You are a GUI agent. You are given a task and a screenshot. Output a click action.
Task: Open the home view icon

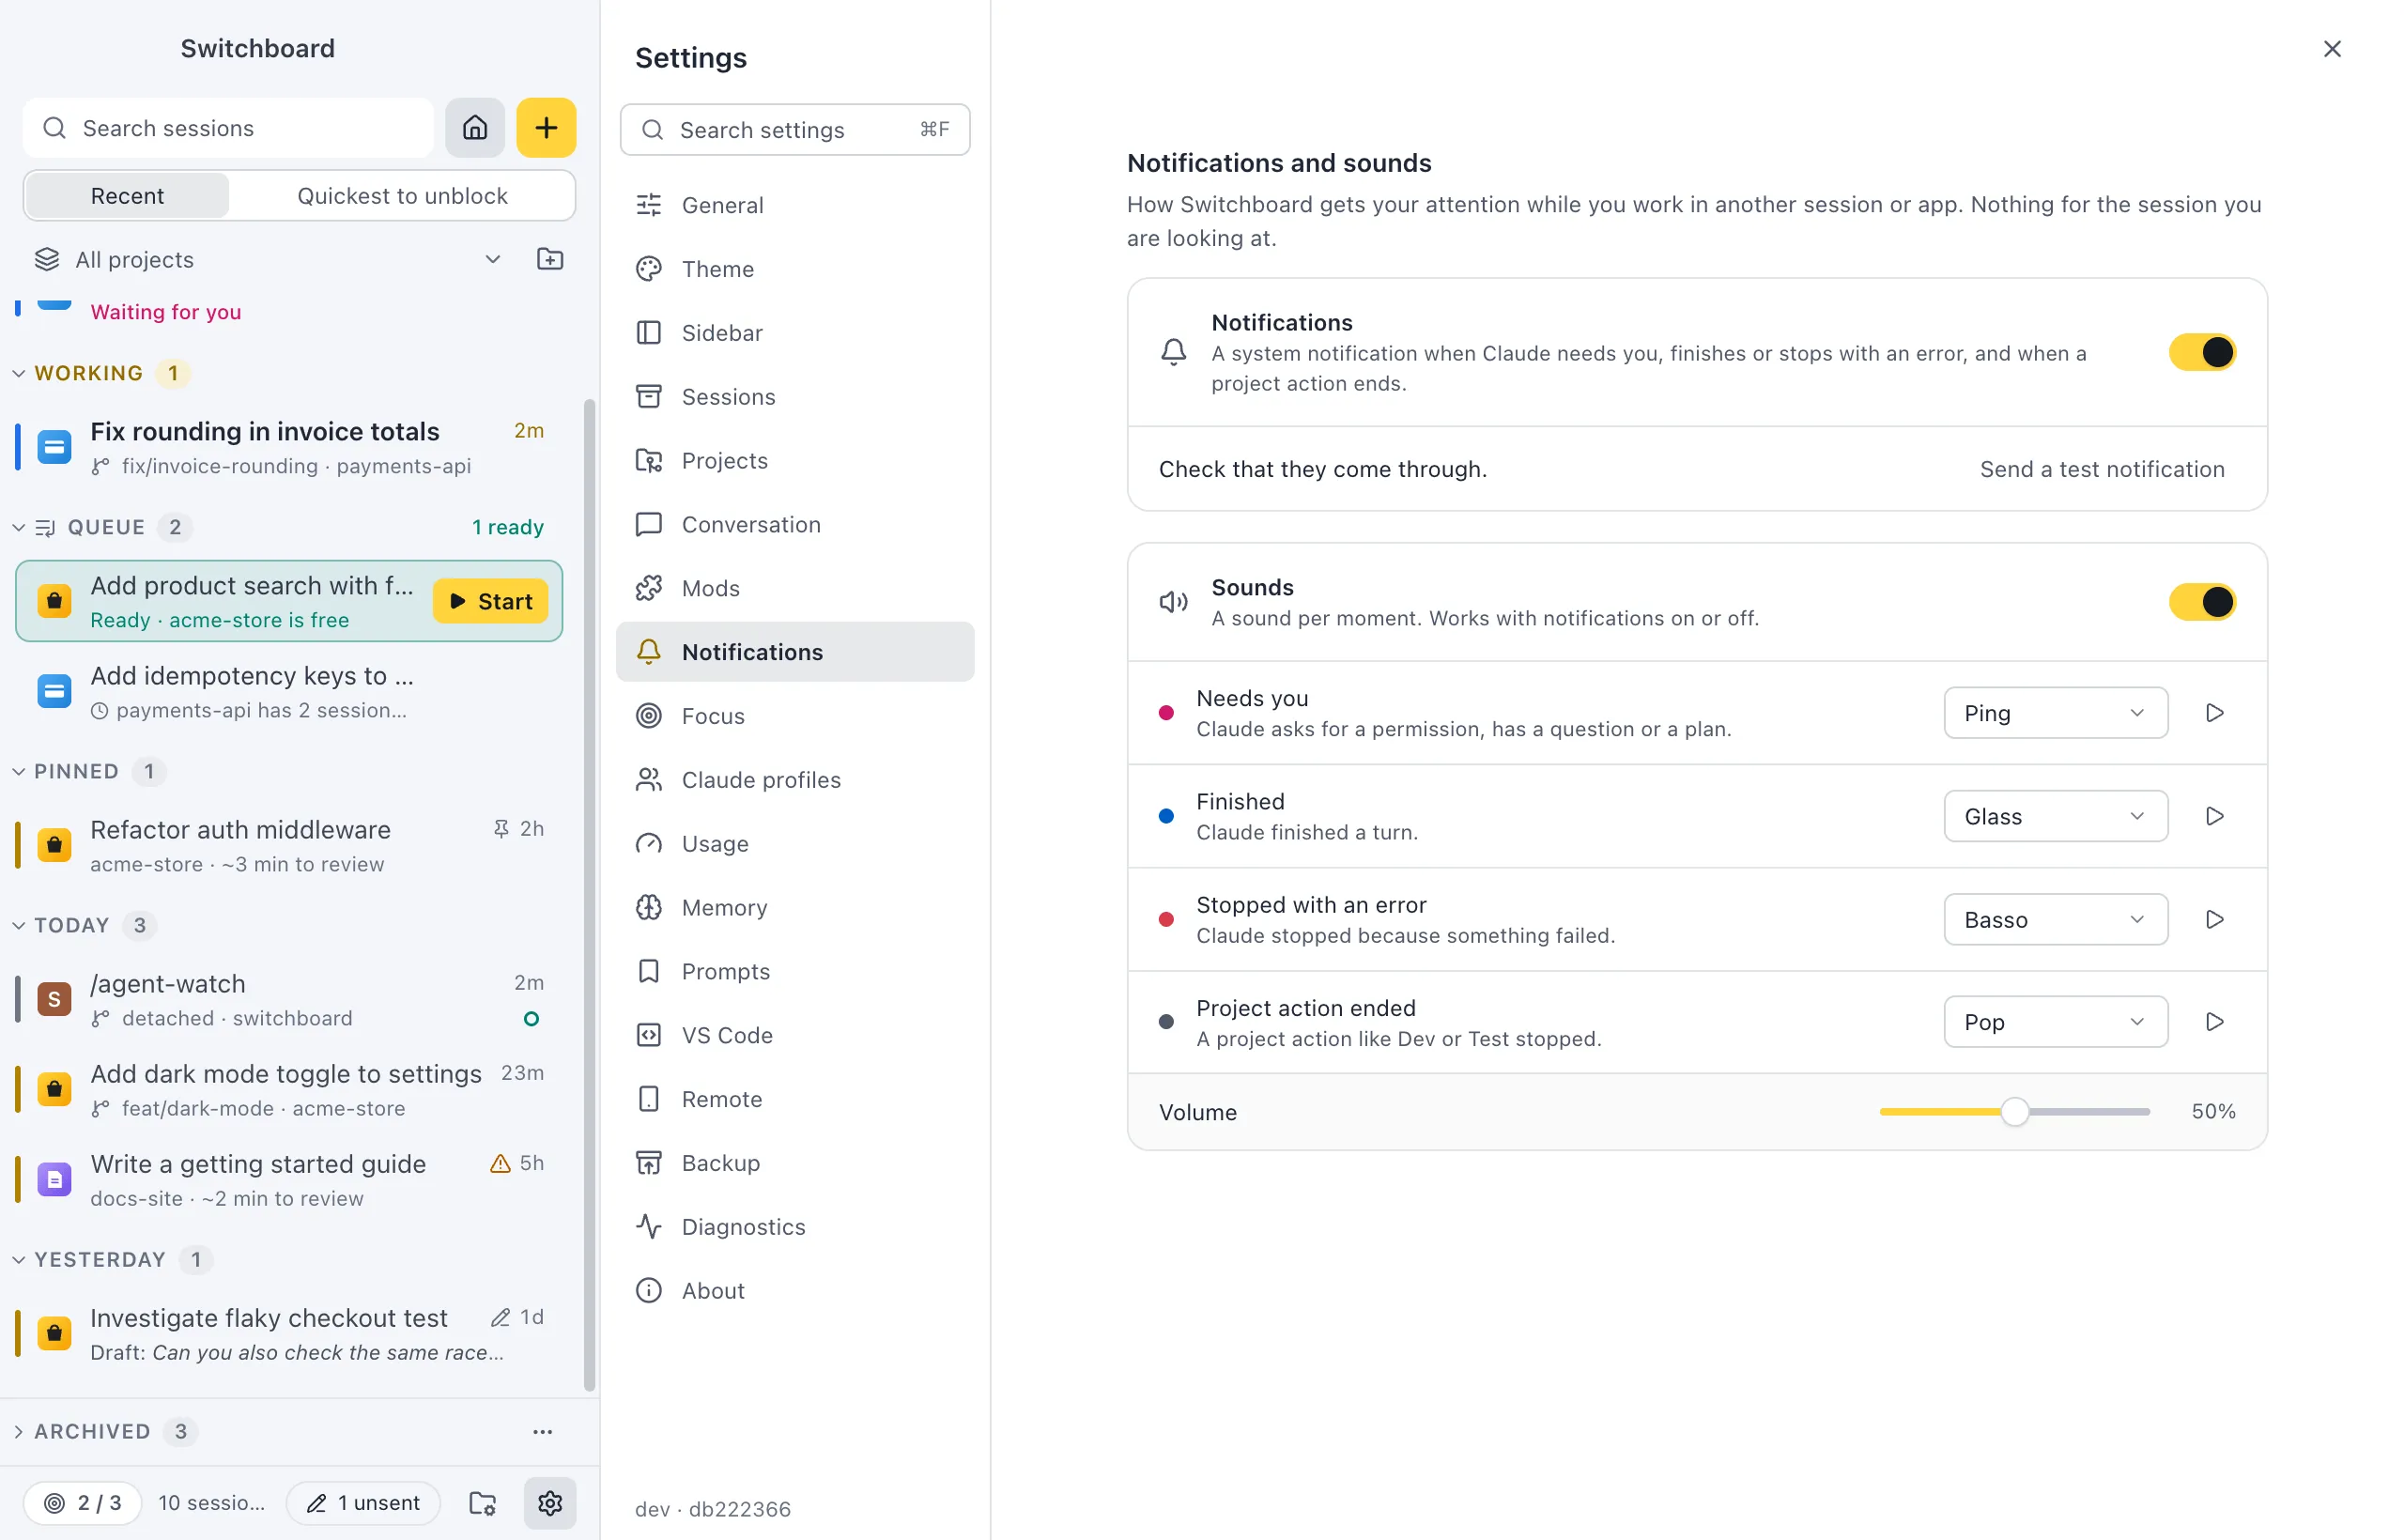(x=475, y=128)
